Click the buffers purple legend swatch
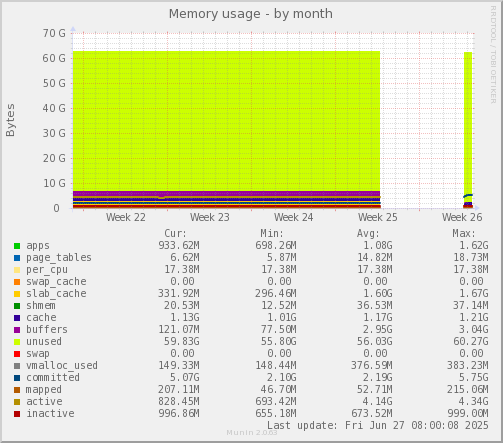503x443 pixels. 17,330
